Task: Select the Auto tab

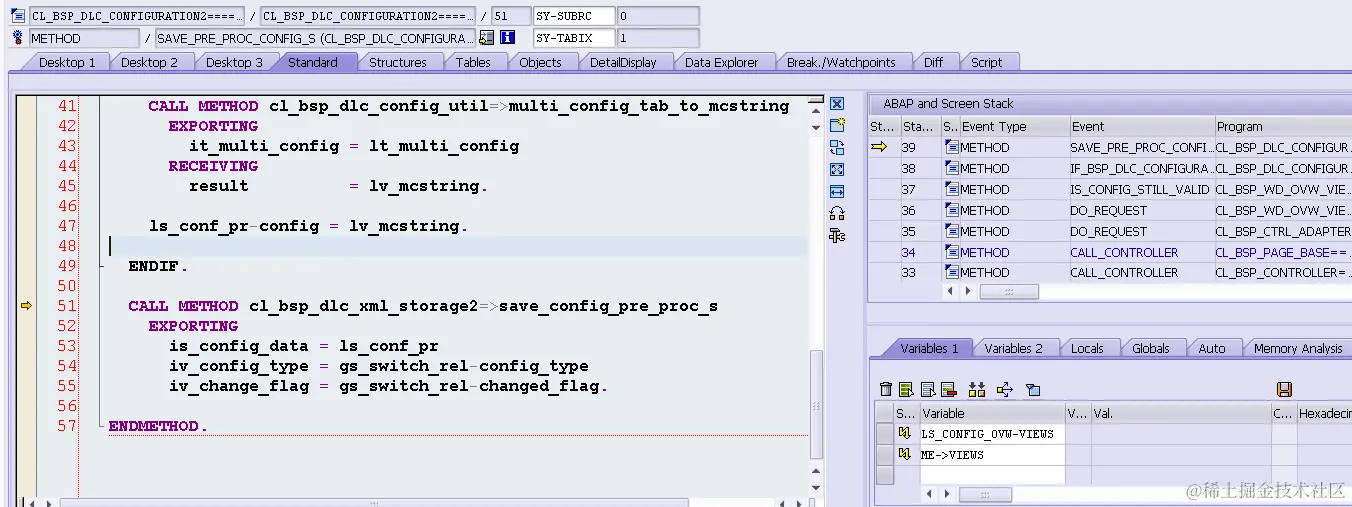Action: (x=1212, y=348)
